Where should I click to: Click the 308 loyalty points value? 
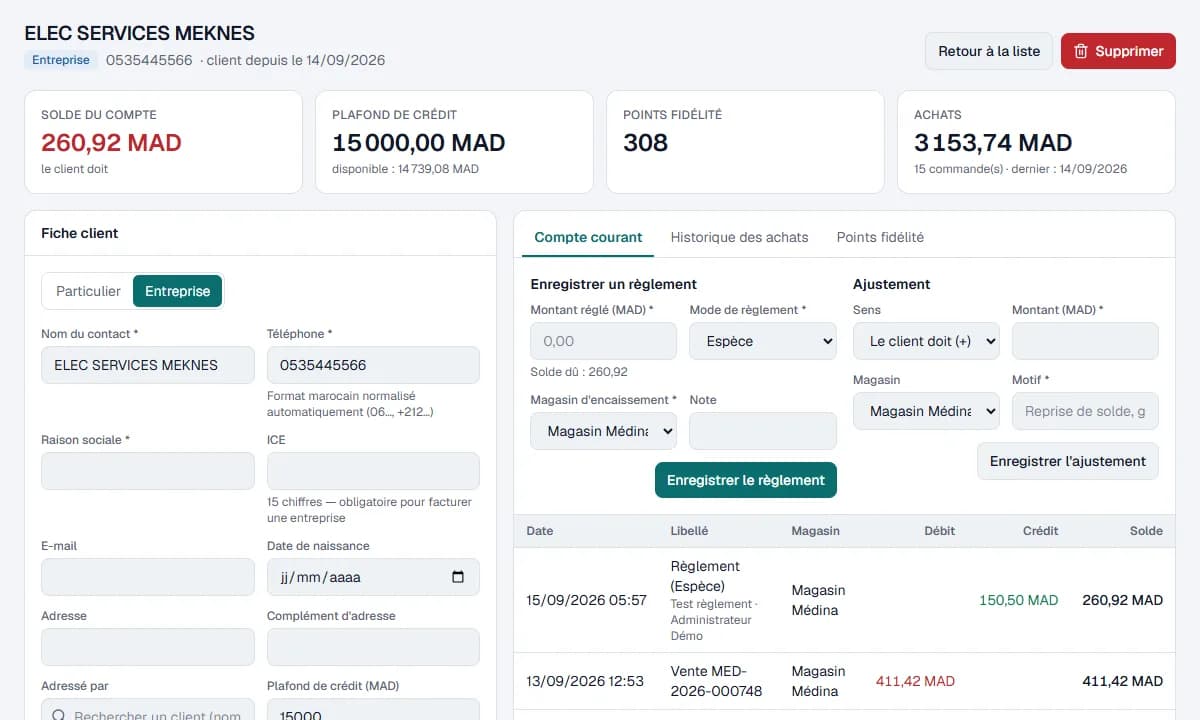coord(645,143)
